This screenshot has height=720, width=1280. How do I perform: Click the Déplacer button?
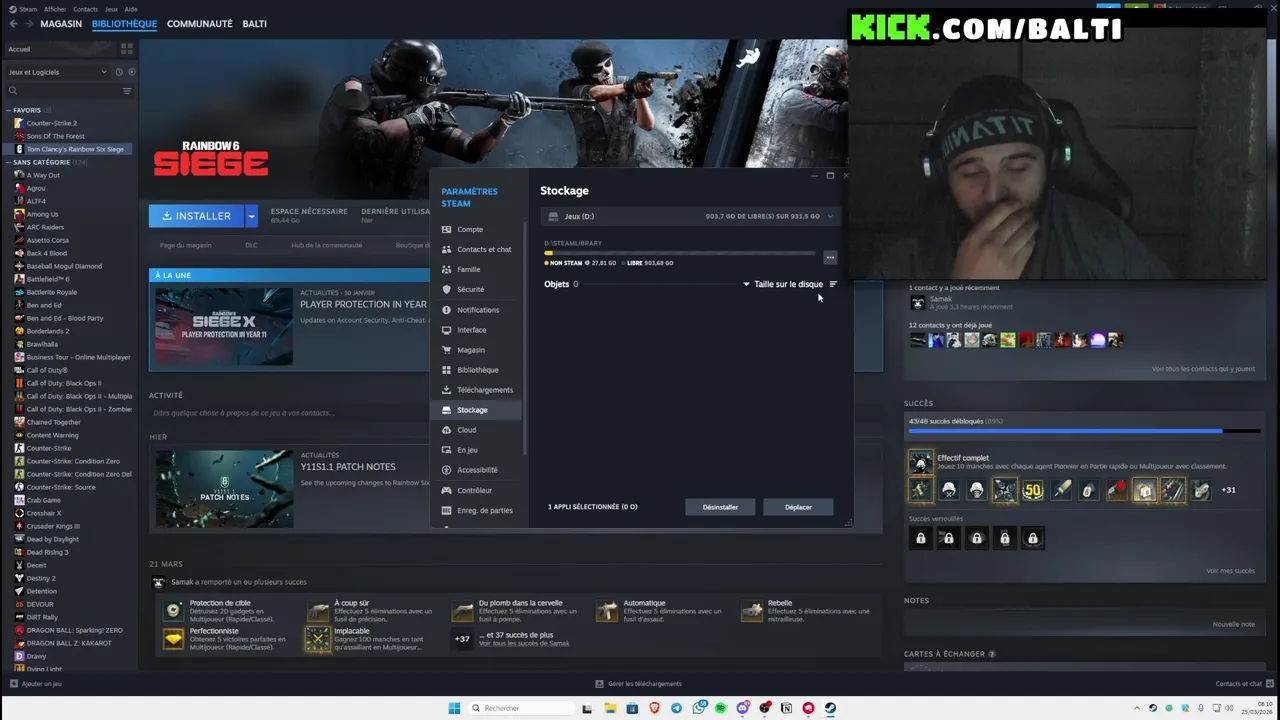(798, 507)
